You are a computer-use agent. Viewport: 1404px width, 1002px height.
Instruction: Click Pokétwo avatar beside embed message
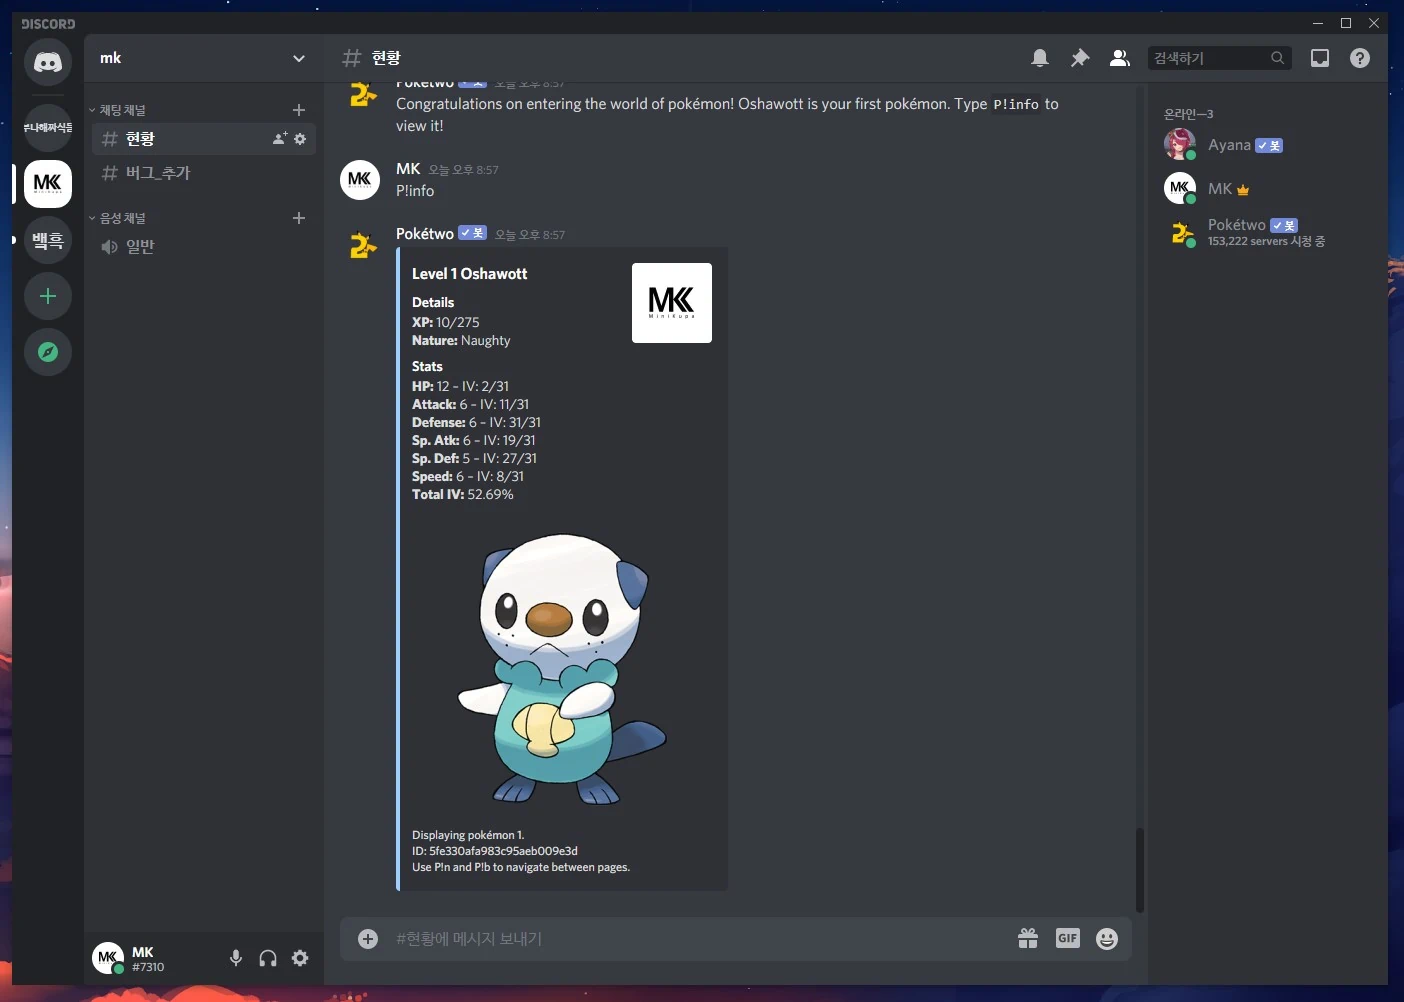[362, 245]
